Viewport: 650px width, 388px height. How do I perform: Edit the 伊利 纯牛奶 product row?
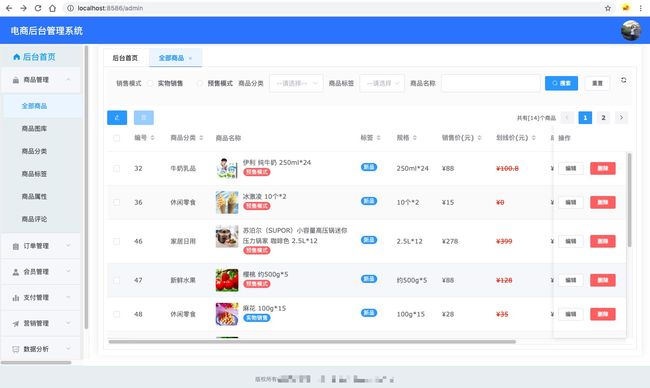click(571, 168)
